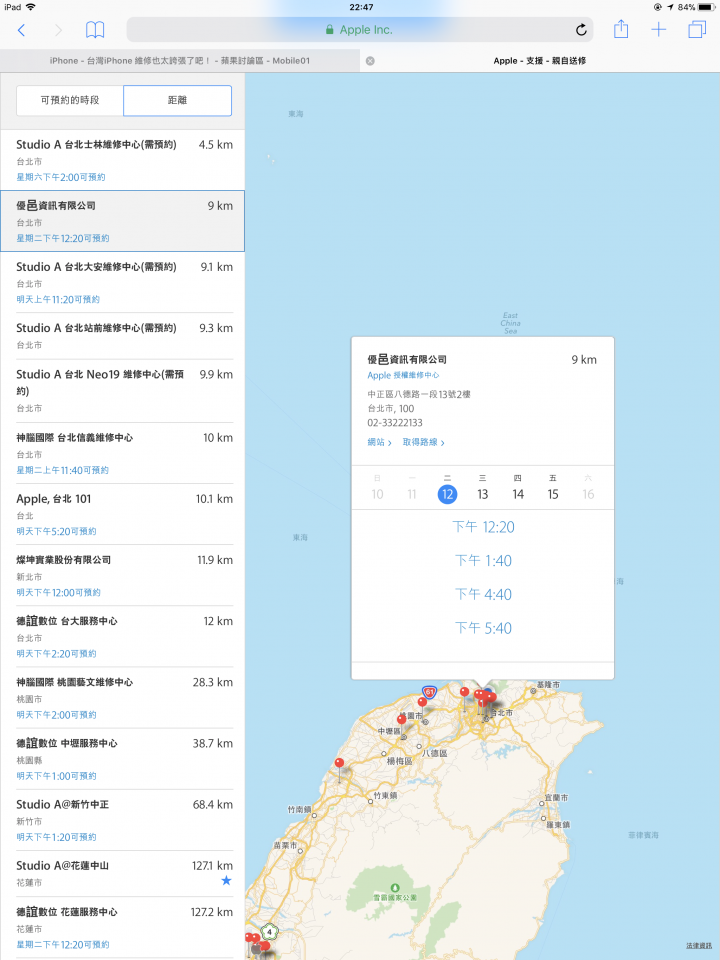720x960 pixels.
Task: Select Studio A 台北 Neo19 維修中心
Action: 122,391
